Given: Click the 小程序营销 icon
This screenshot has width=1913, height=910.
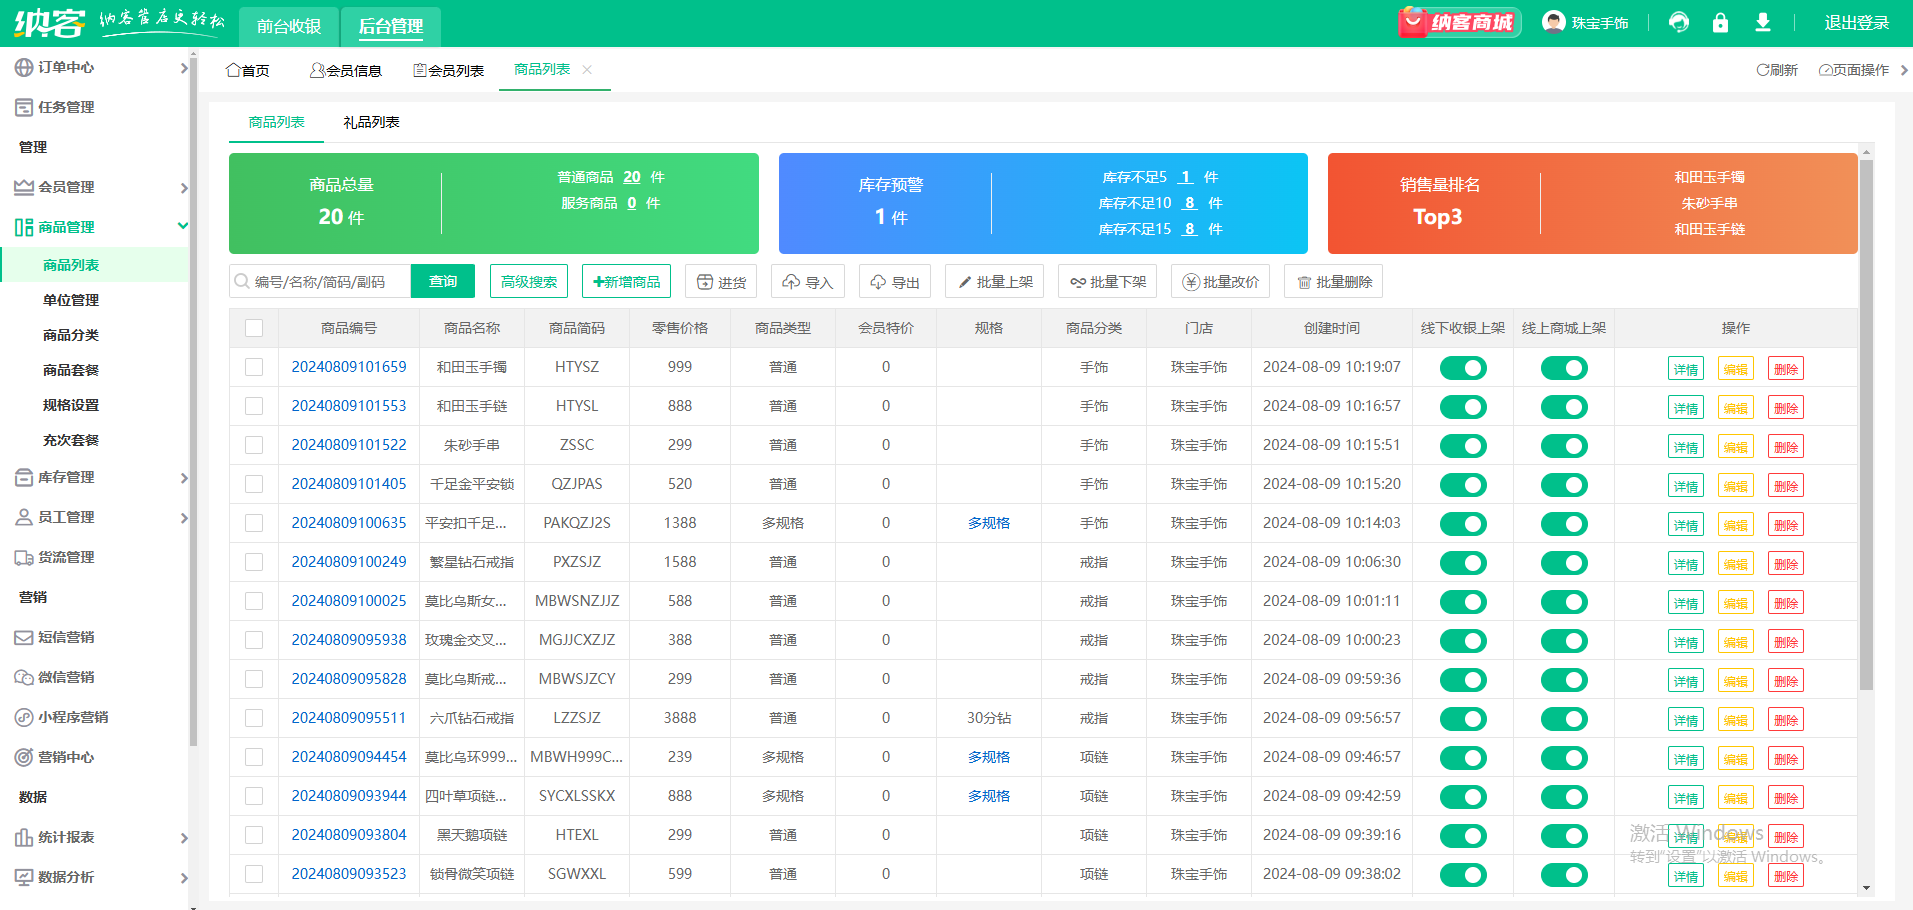Looking at the screenshot, I should pyautogui.click(x=24, y=717).
